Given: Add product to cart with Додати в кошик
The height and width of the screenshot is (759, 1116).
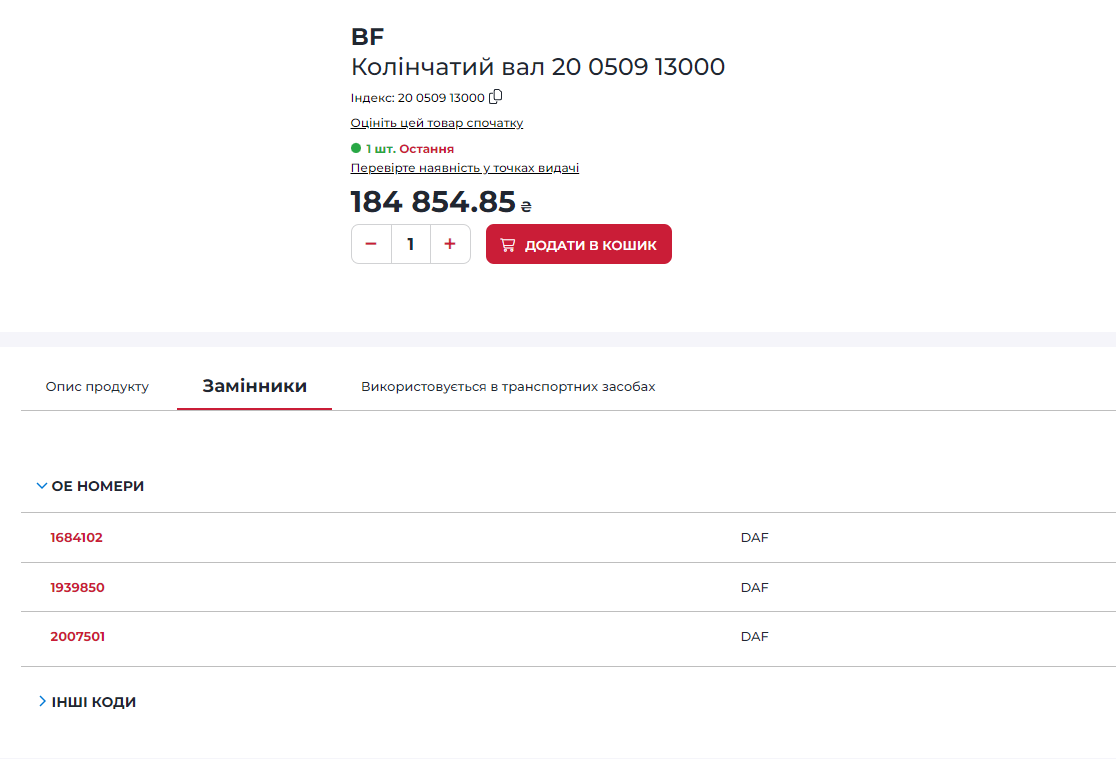Looking at the screenshot, I should click(579, 244).
